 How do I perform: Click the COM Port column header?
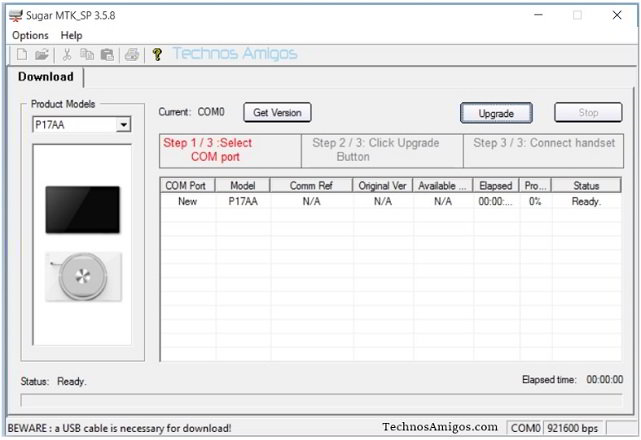187,186
